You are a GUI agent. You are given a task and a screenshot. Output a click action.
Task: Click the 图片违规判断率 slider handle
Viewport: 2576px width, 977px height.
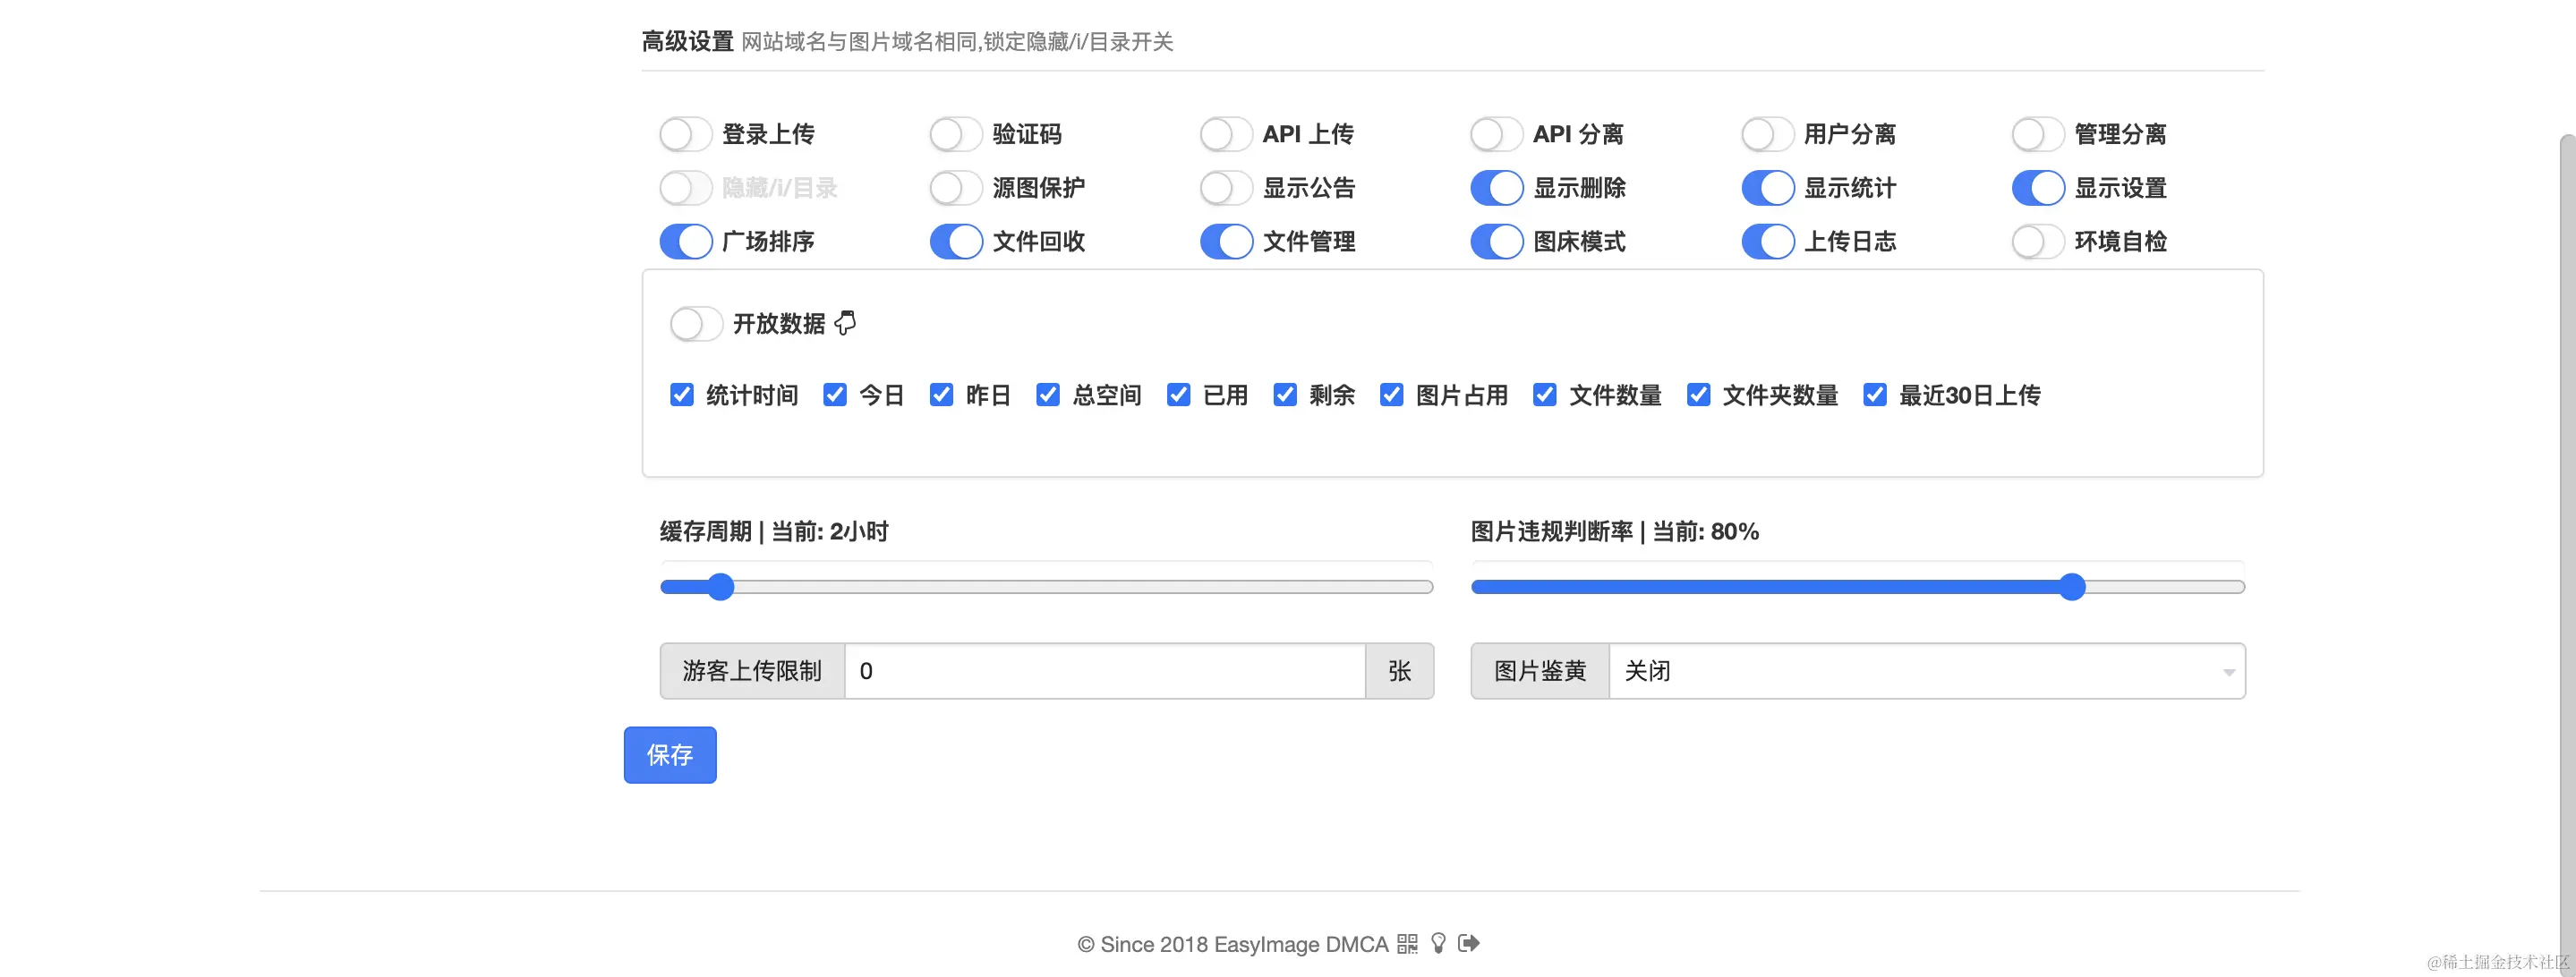pos(2072,587)
